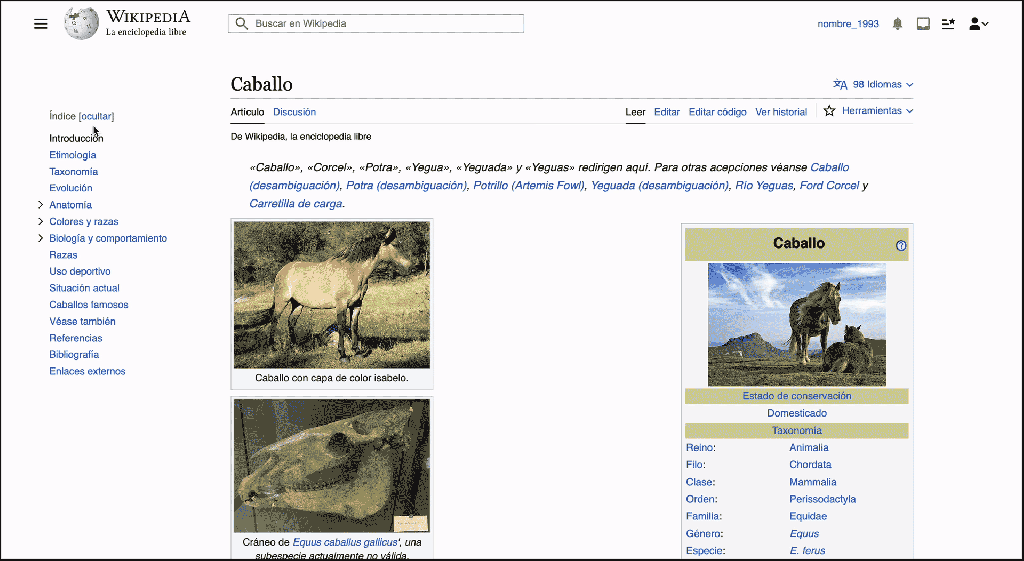Open the Ver historial tab

(x=781, y=112)
